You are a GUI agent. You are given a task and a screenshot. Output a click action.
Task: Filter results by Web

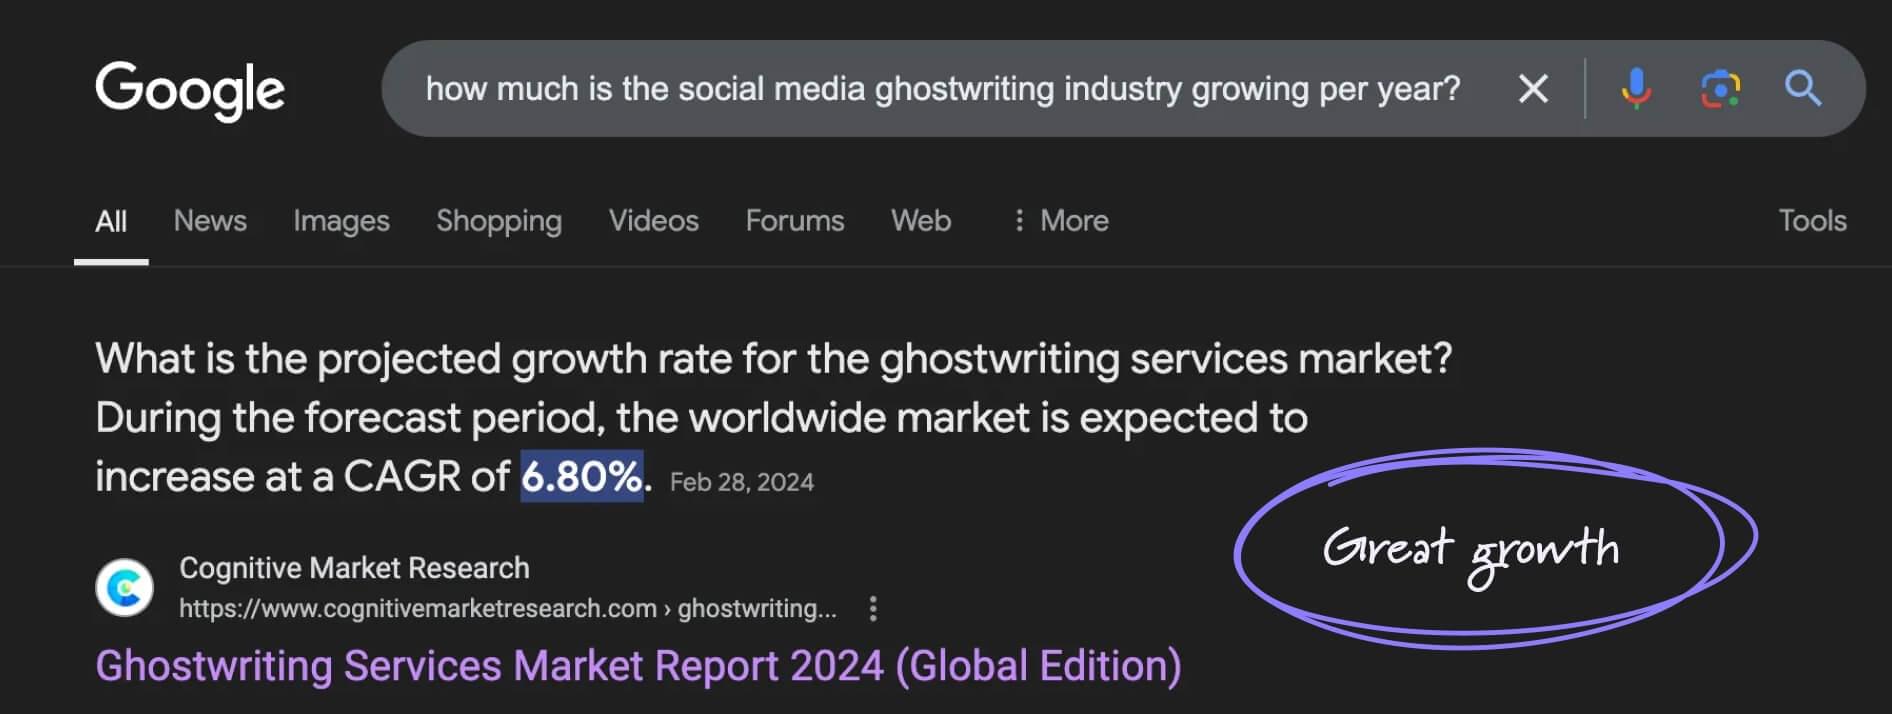pyautogui.click(x=921, y=221)
